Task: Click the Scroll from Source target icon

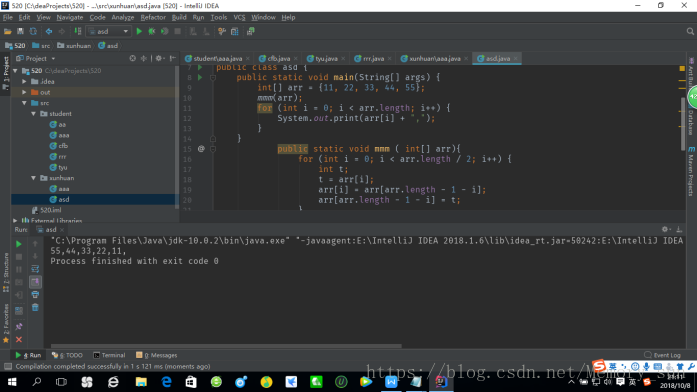Action: pos(132,58)
